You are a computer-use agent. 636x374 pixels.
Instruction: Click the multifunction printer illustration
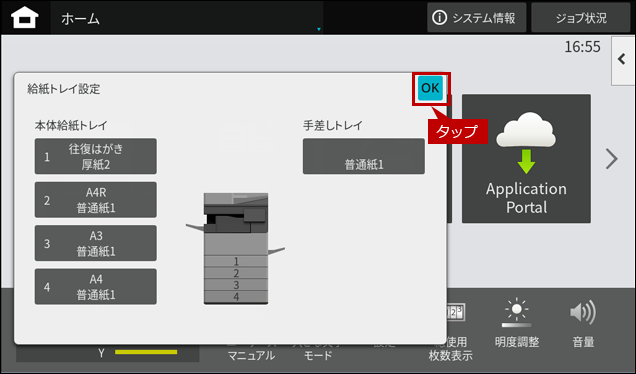pyautogui.click(x=236, y=248)
